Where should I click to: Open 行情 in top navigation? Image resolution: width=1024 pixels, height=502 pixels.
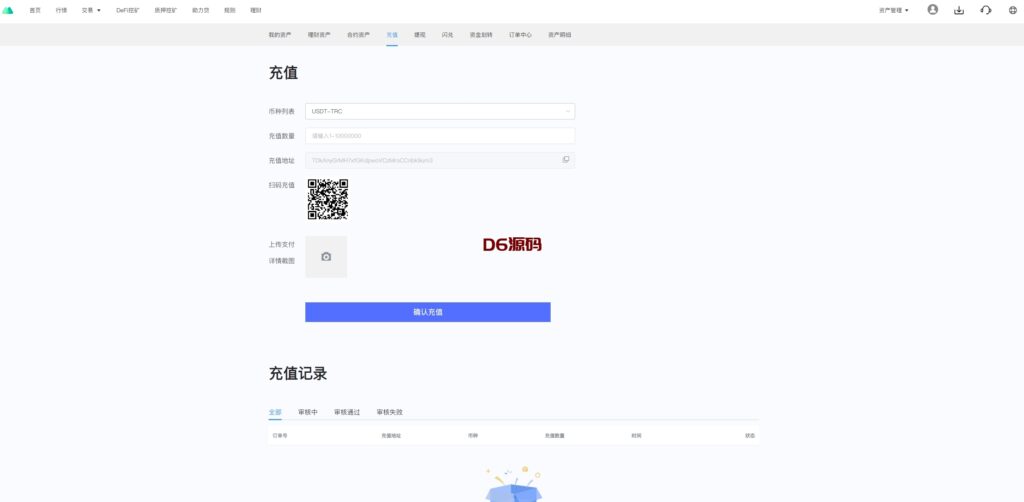(61, 10)
